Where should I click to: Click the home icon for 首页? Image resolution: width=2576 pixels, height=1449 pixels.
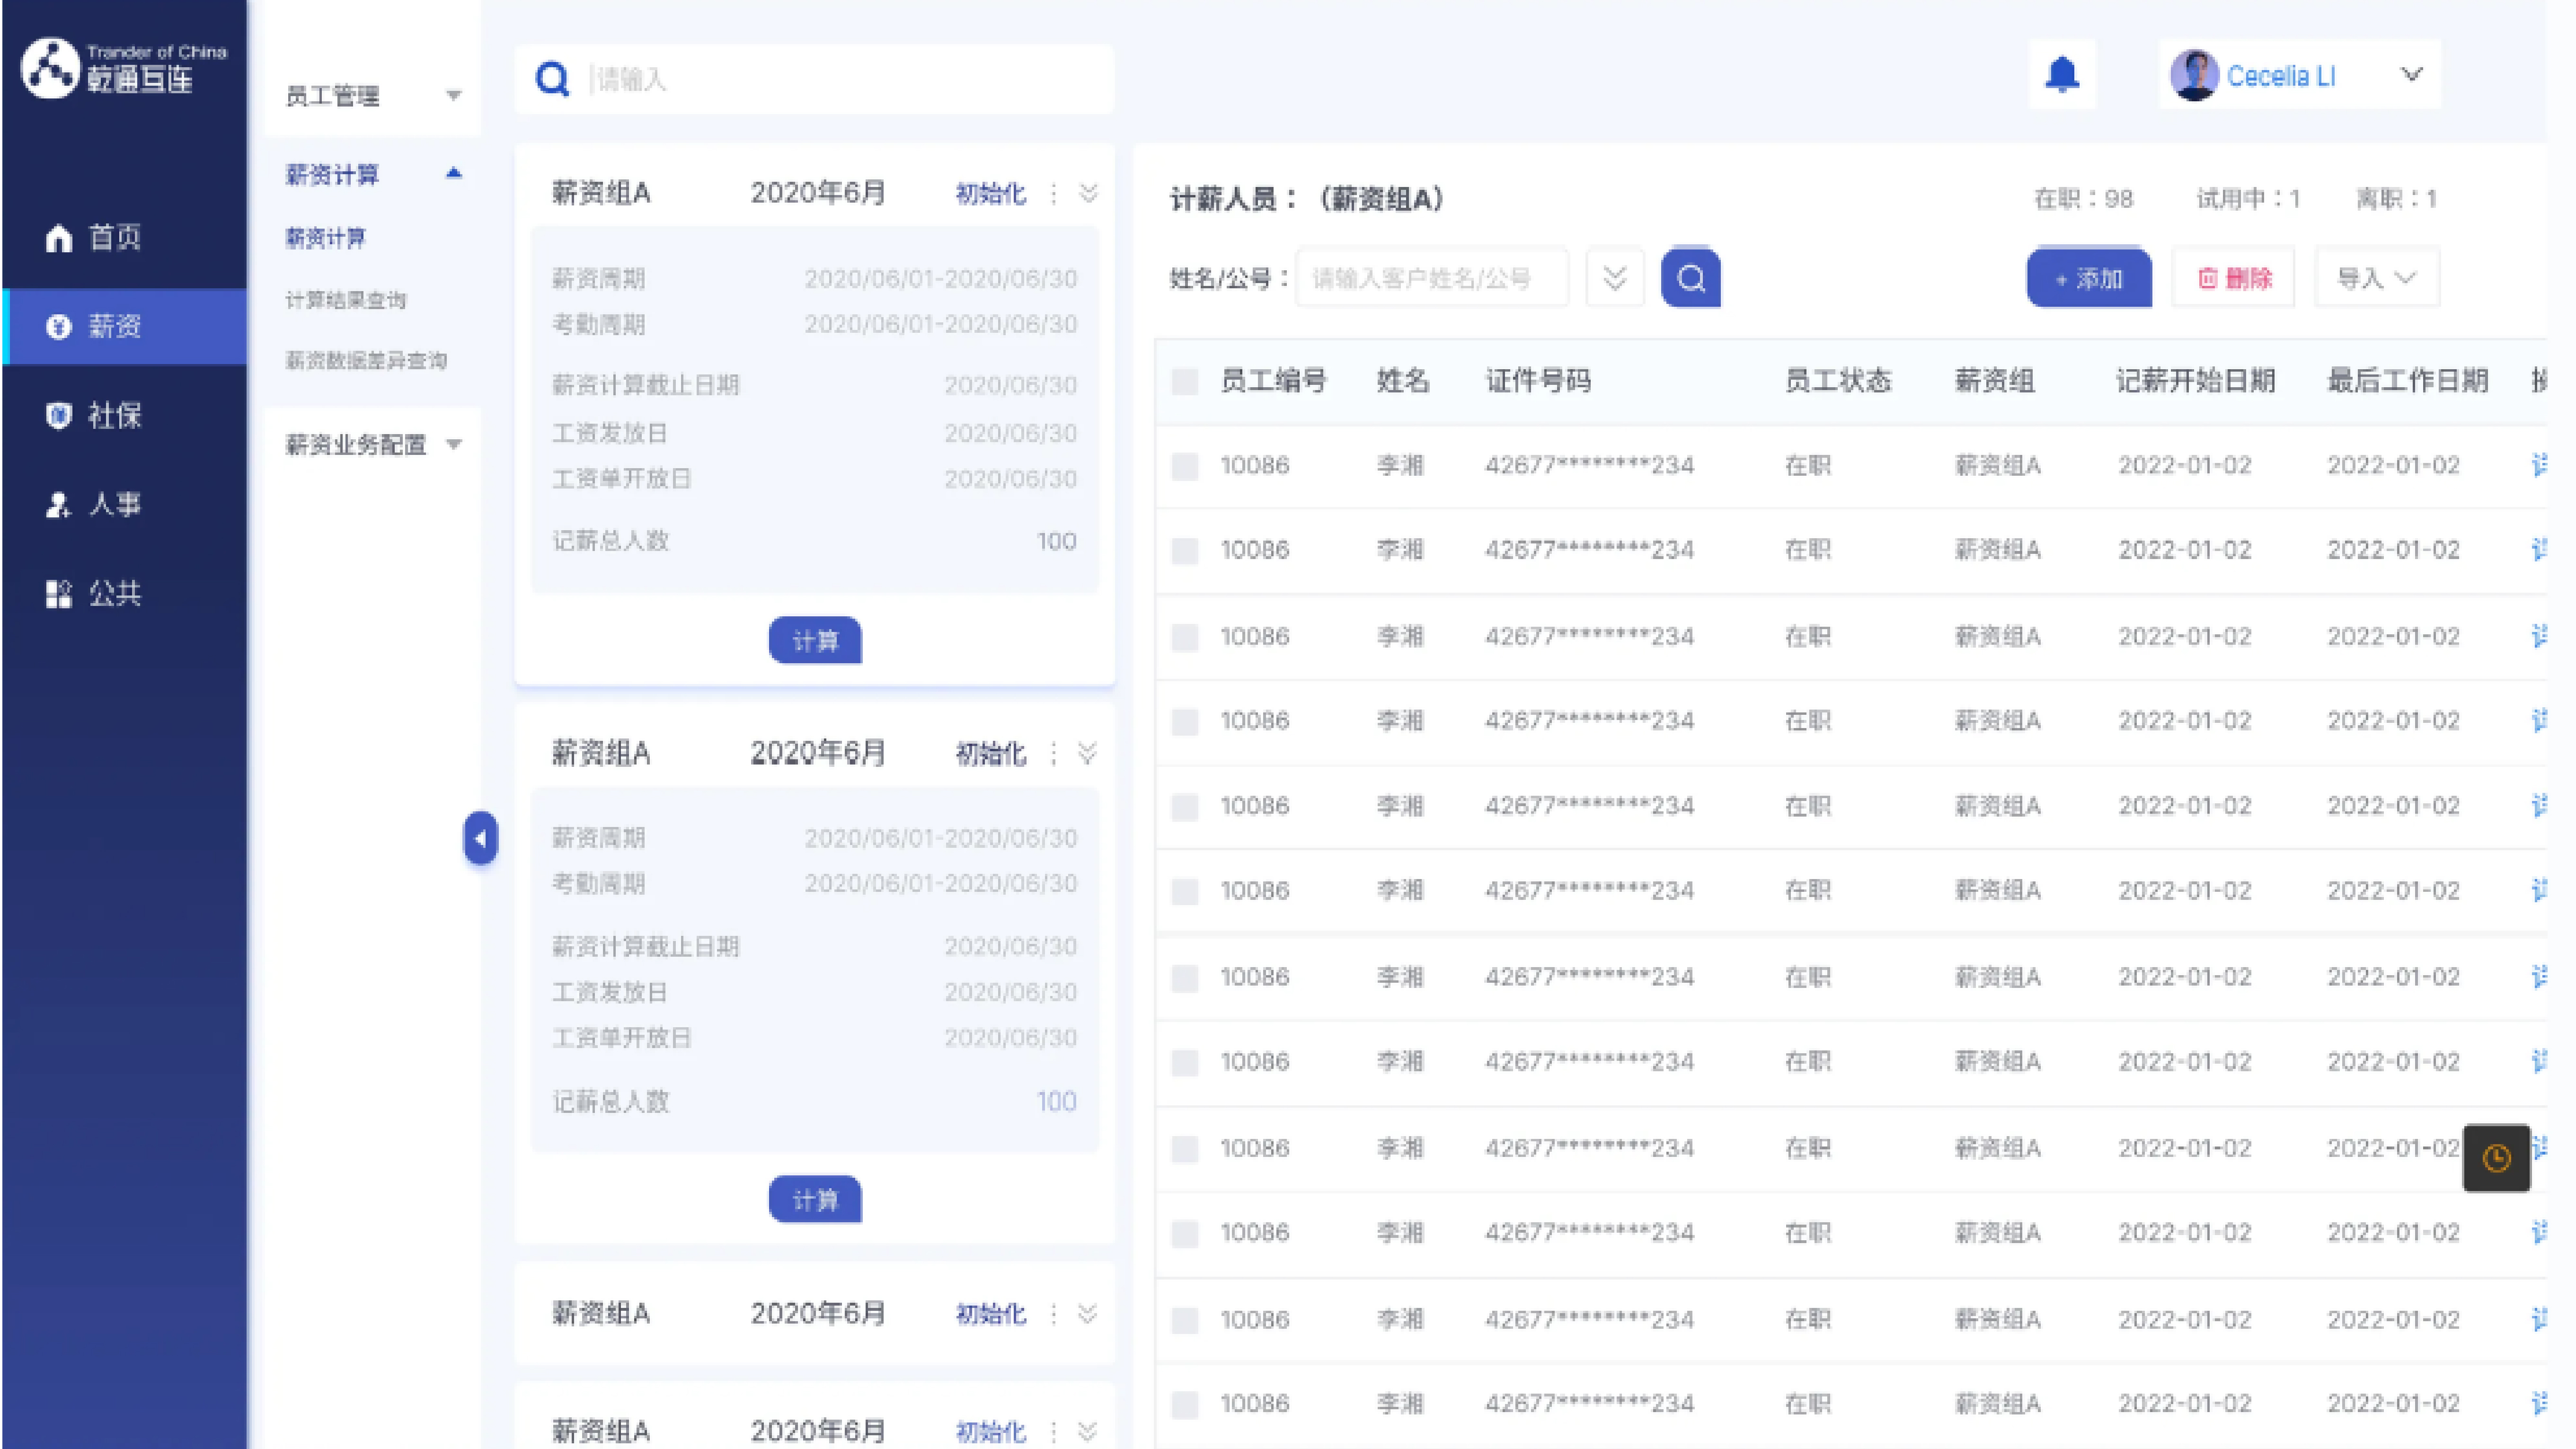tap(59, 238)
